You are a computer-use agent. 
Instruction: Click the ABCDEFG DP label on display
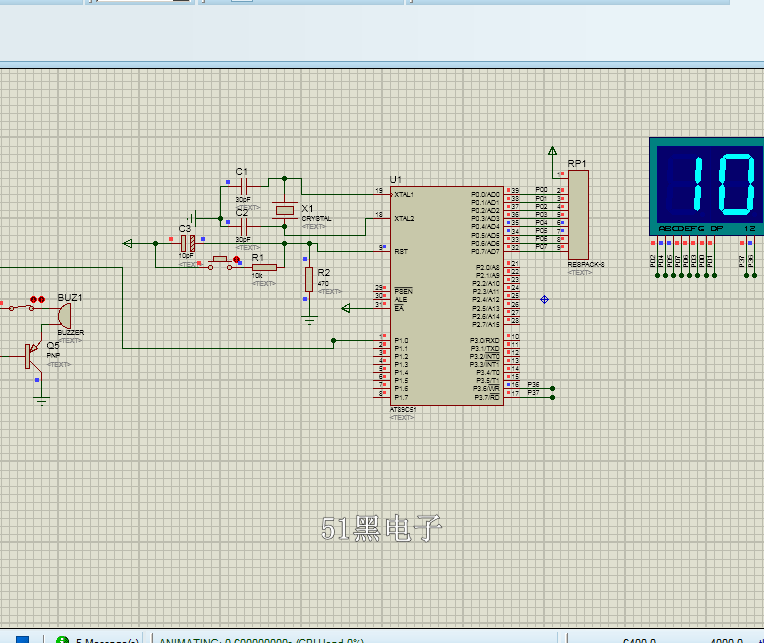click(690, 228)
